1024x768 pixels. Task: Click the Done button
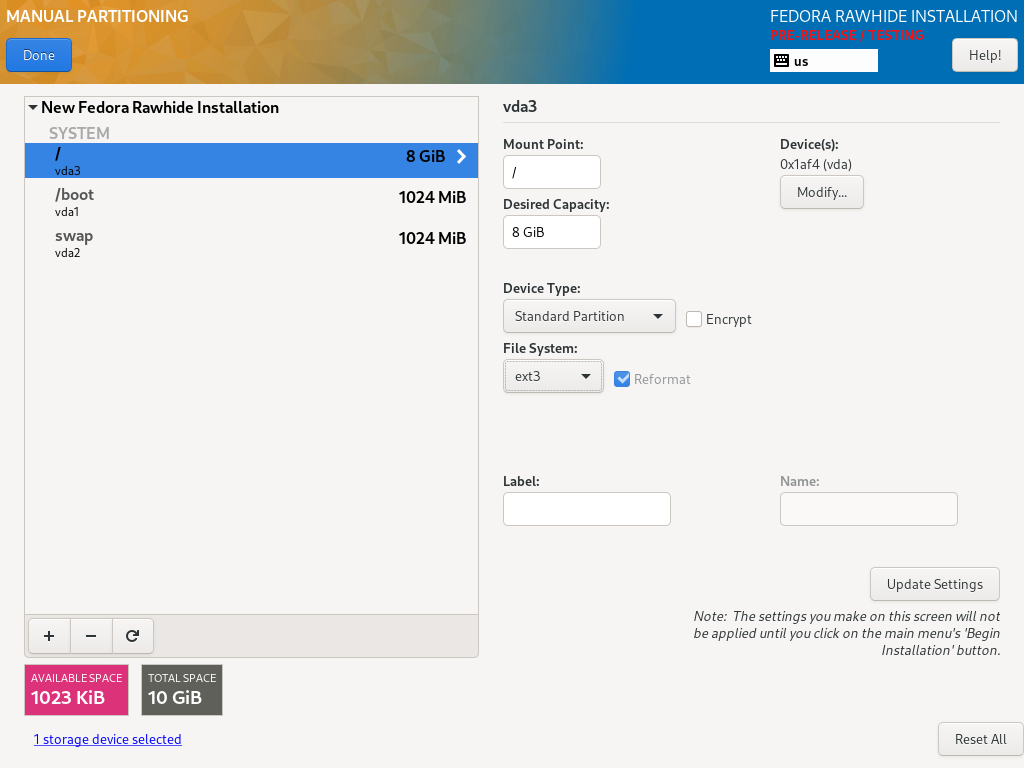(x=39, y=56)
